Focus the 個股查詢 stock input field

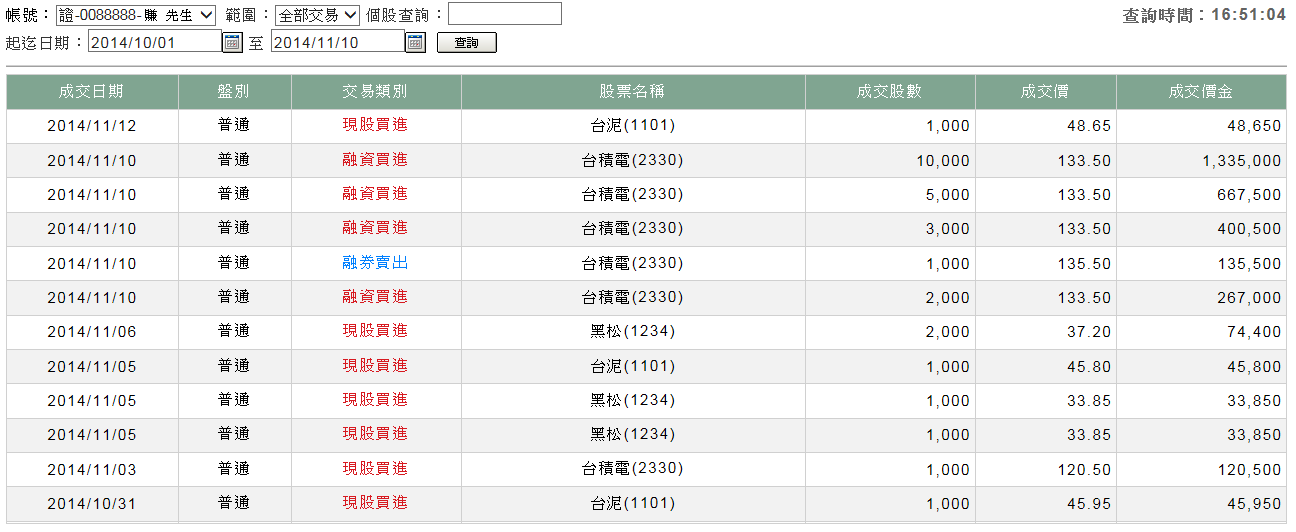pos(504,14)
